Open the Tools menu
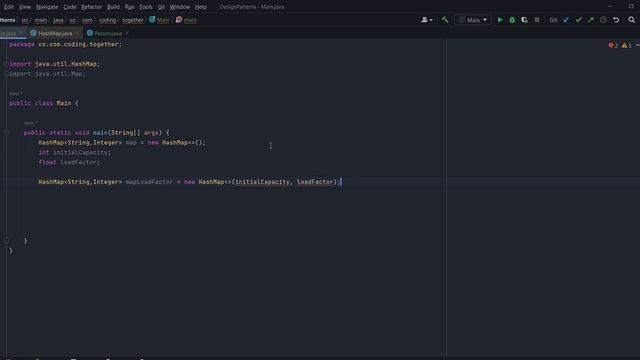This screenshot has width=640, height=360. 146,7
